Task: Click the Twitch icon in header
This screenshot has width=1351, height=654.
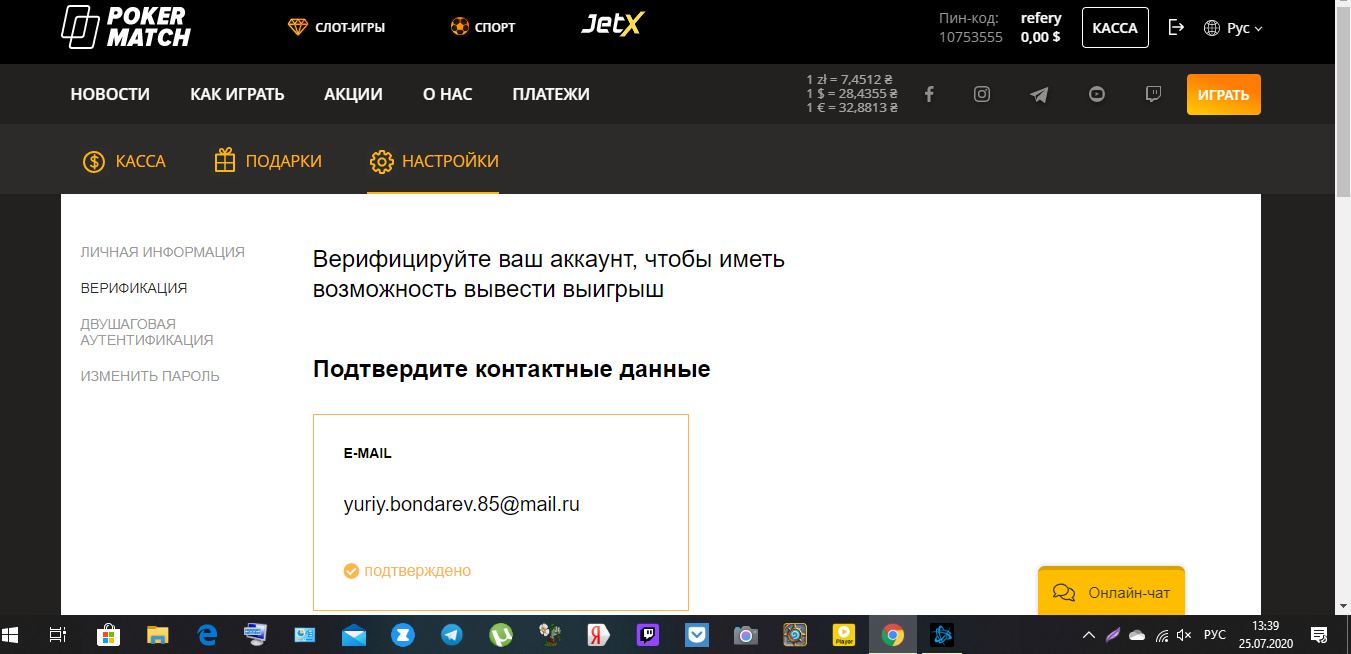Action: coord(1153,94)
